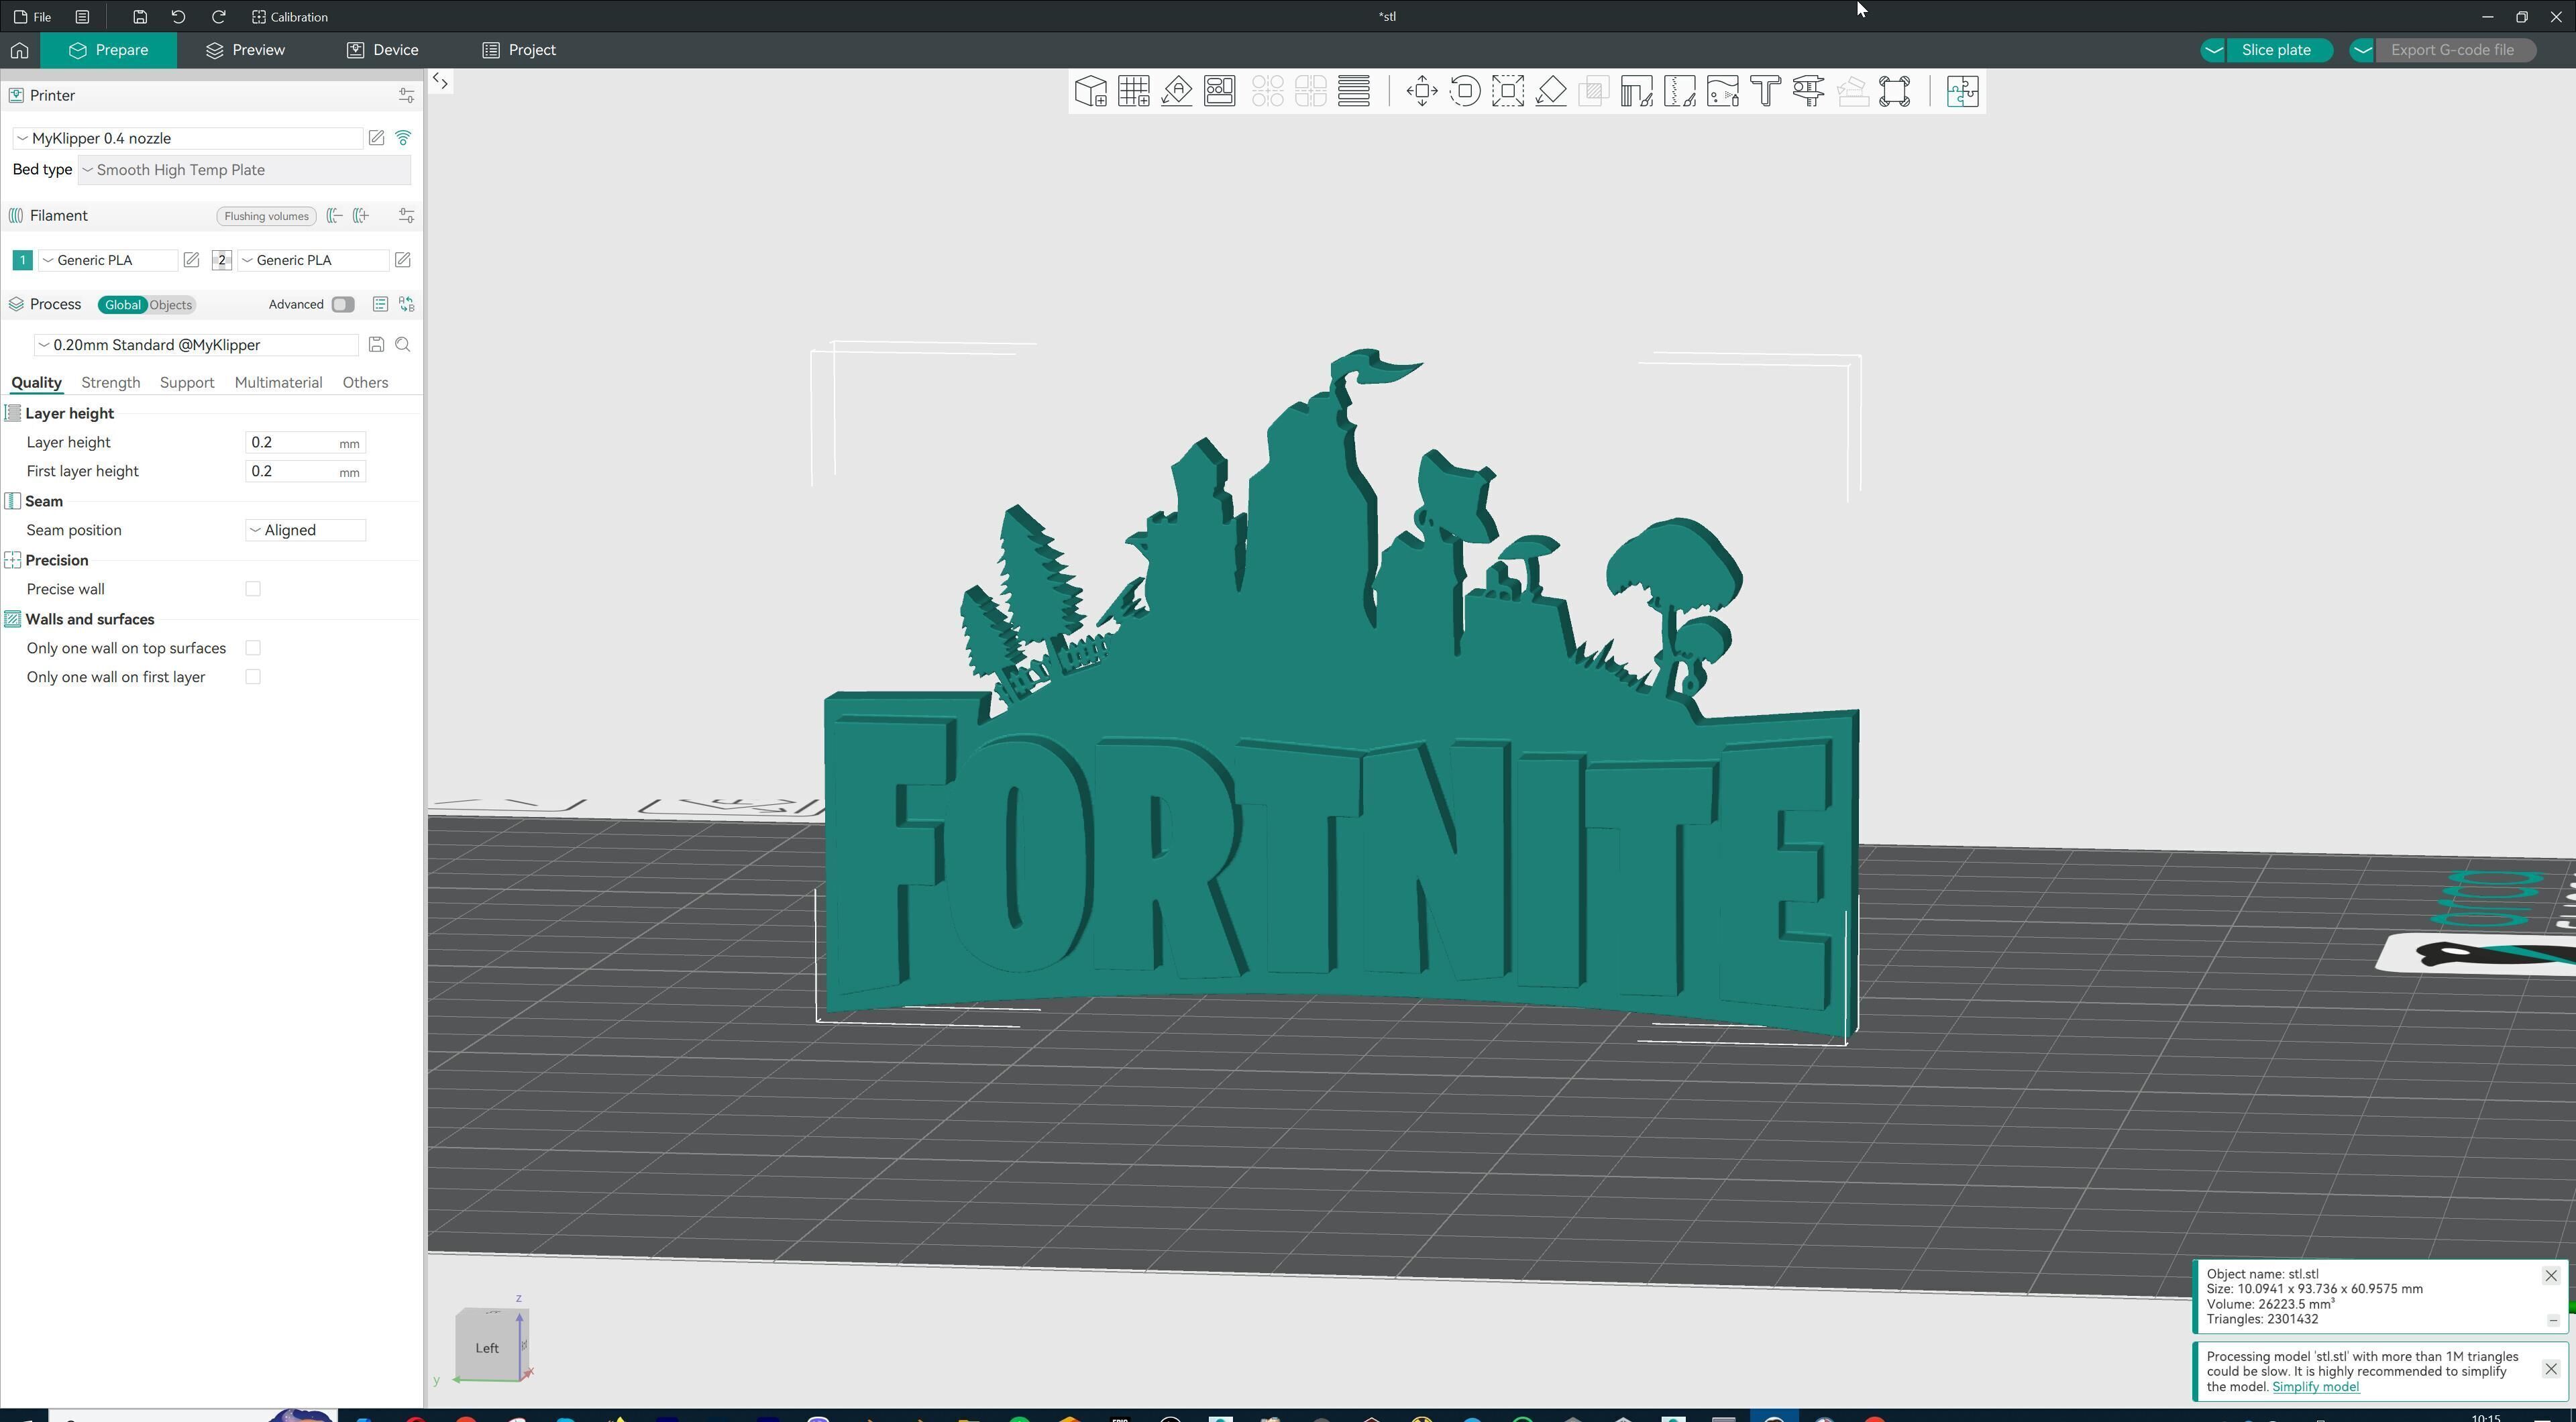Open the Seam position dropdown

pyautogui.click(x=306, y=530)
